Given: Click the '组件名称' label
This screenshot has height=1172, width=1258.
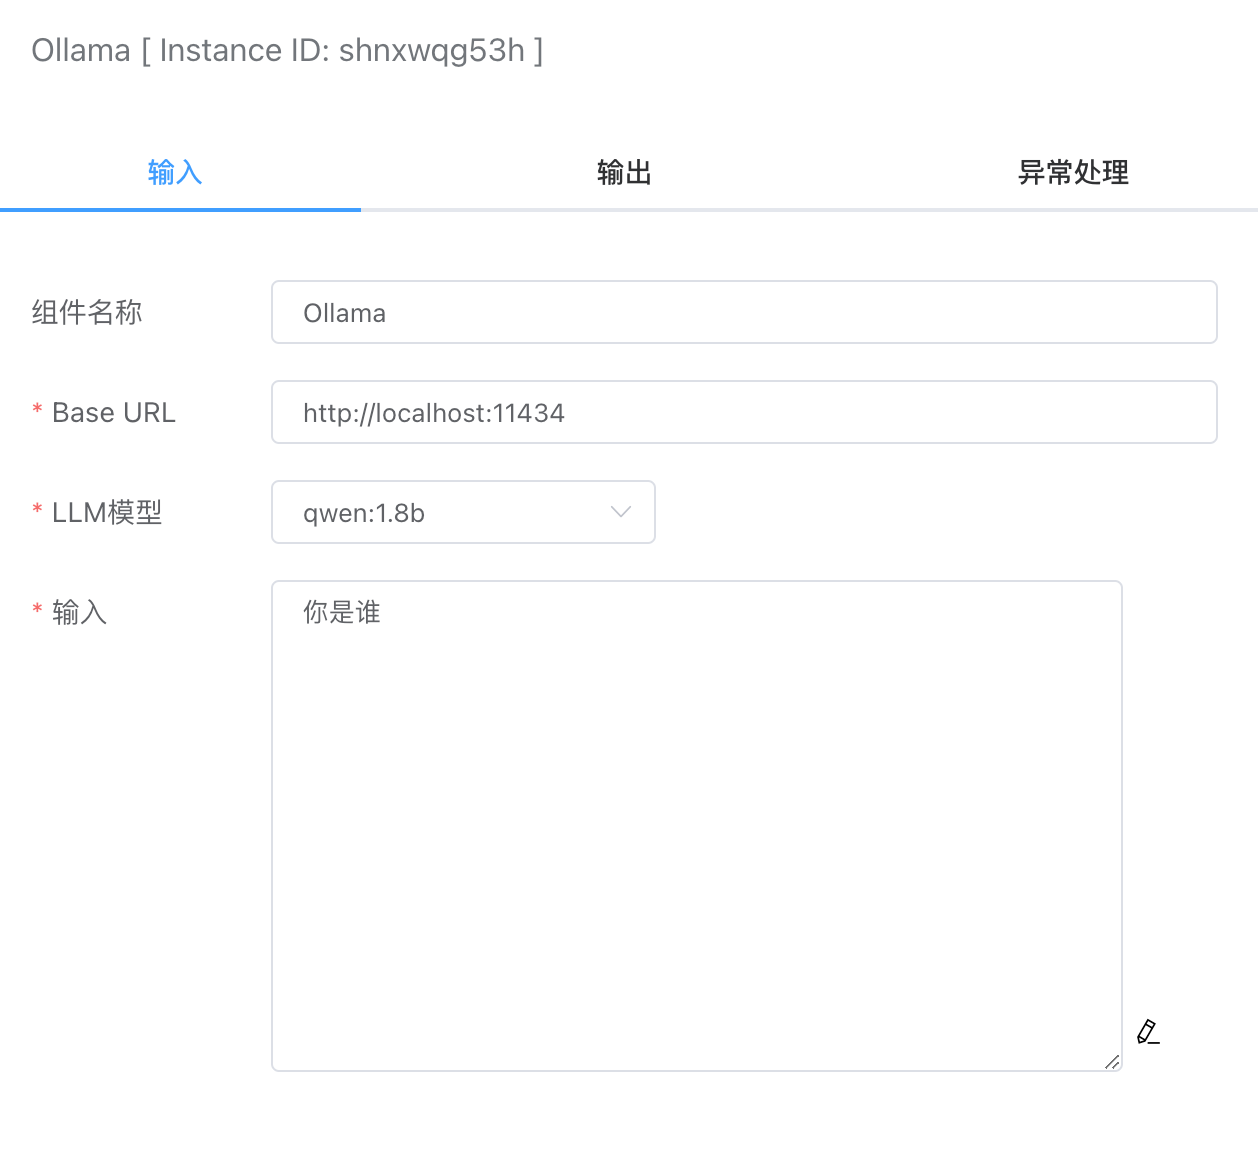Looking at the screenshot, I should (87, 312).
